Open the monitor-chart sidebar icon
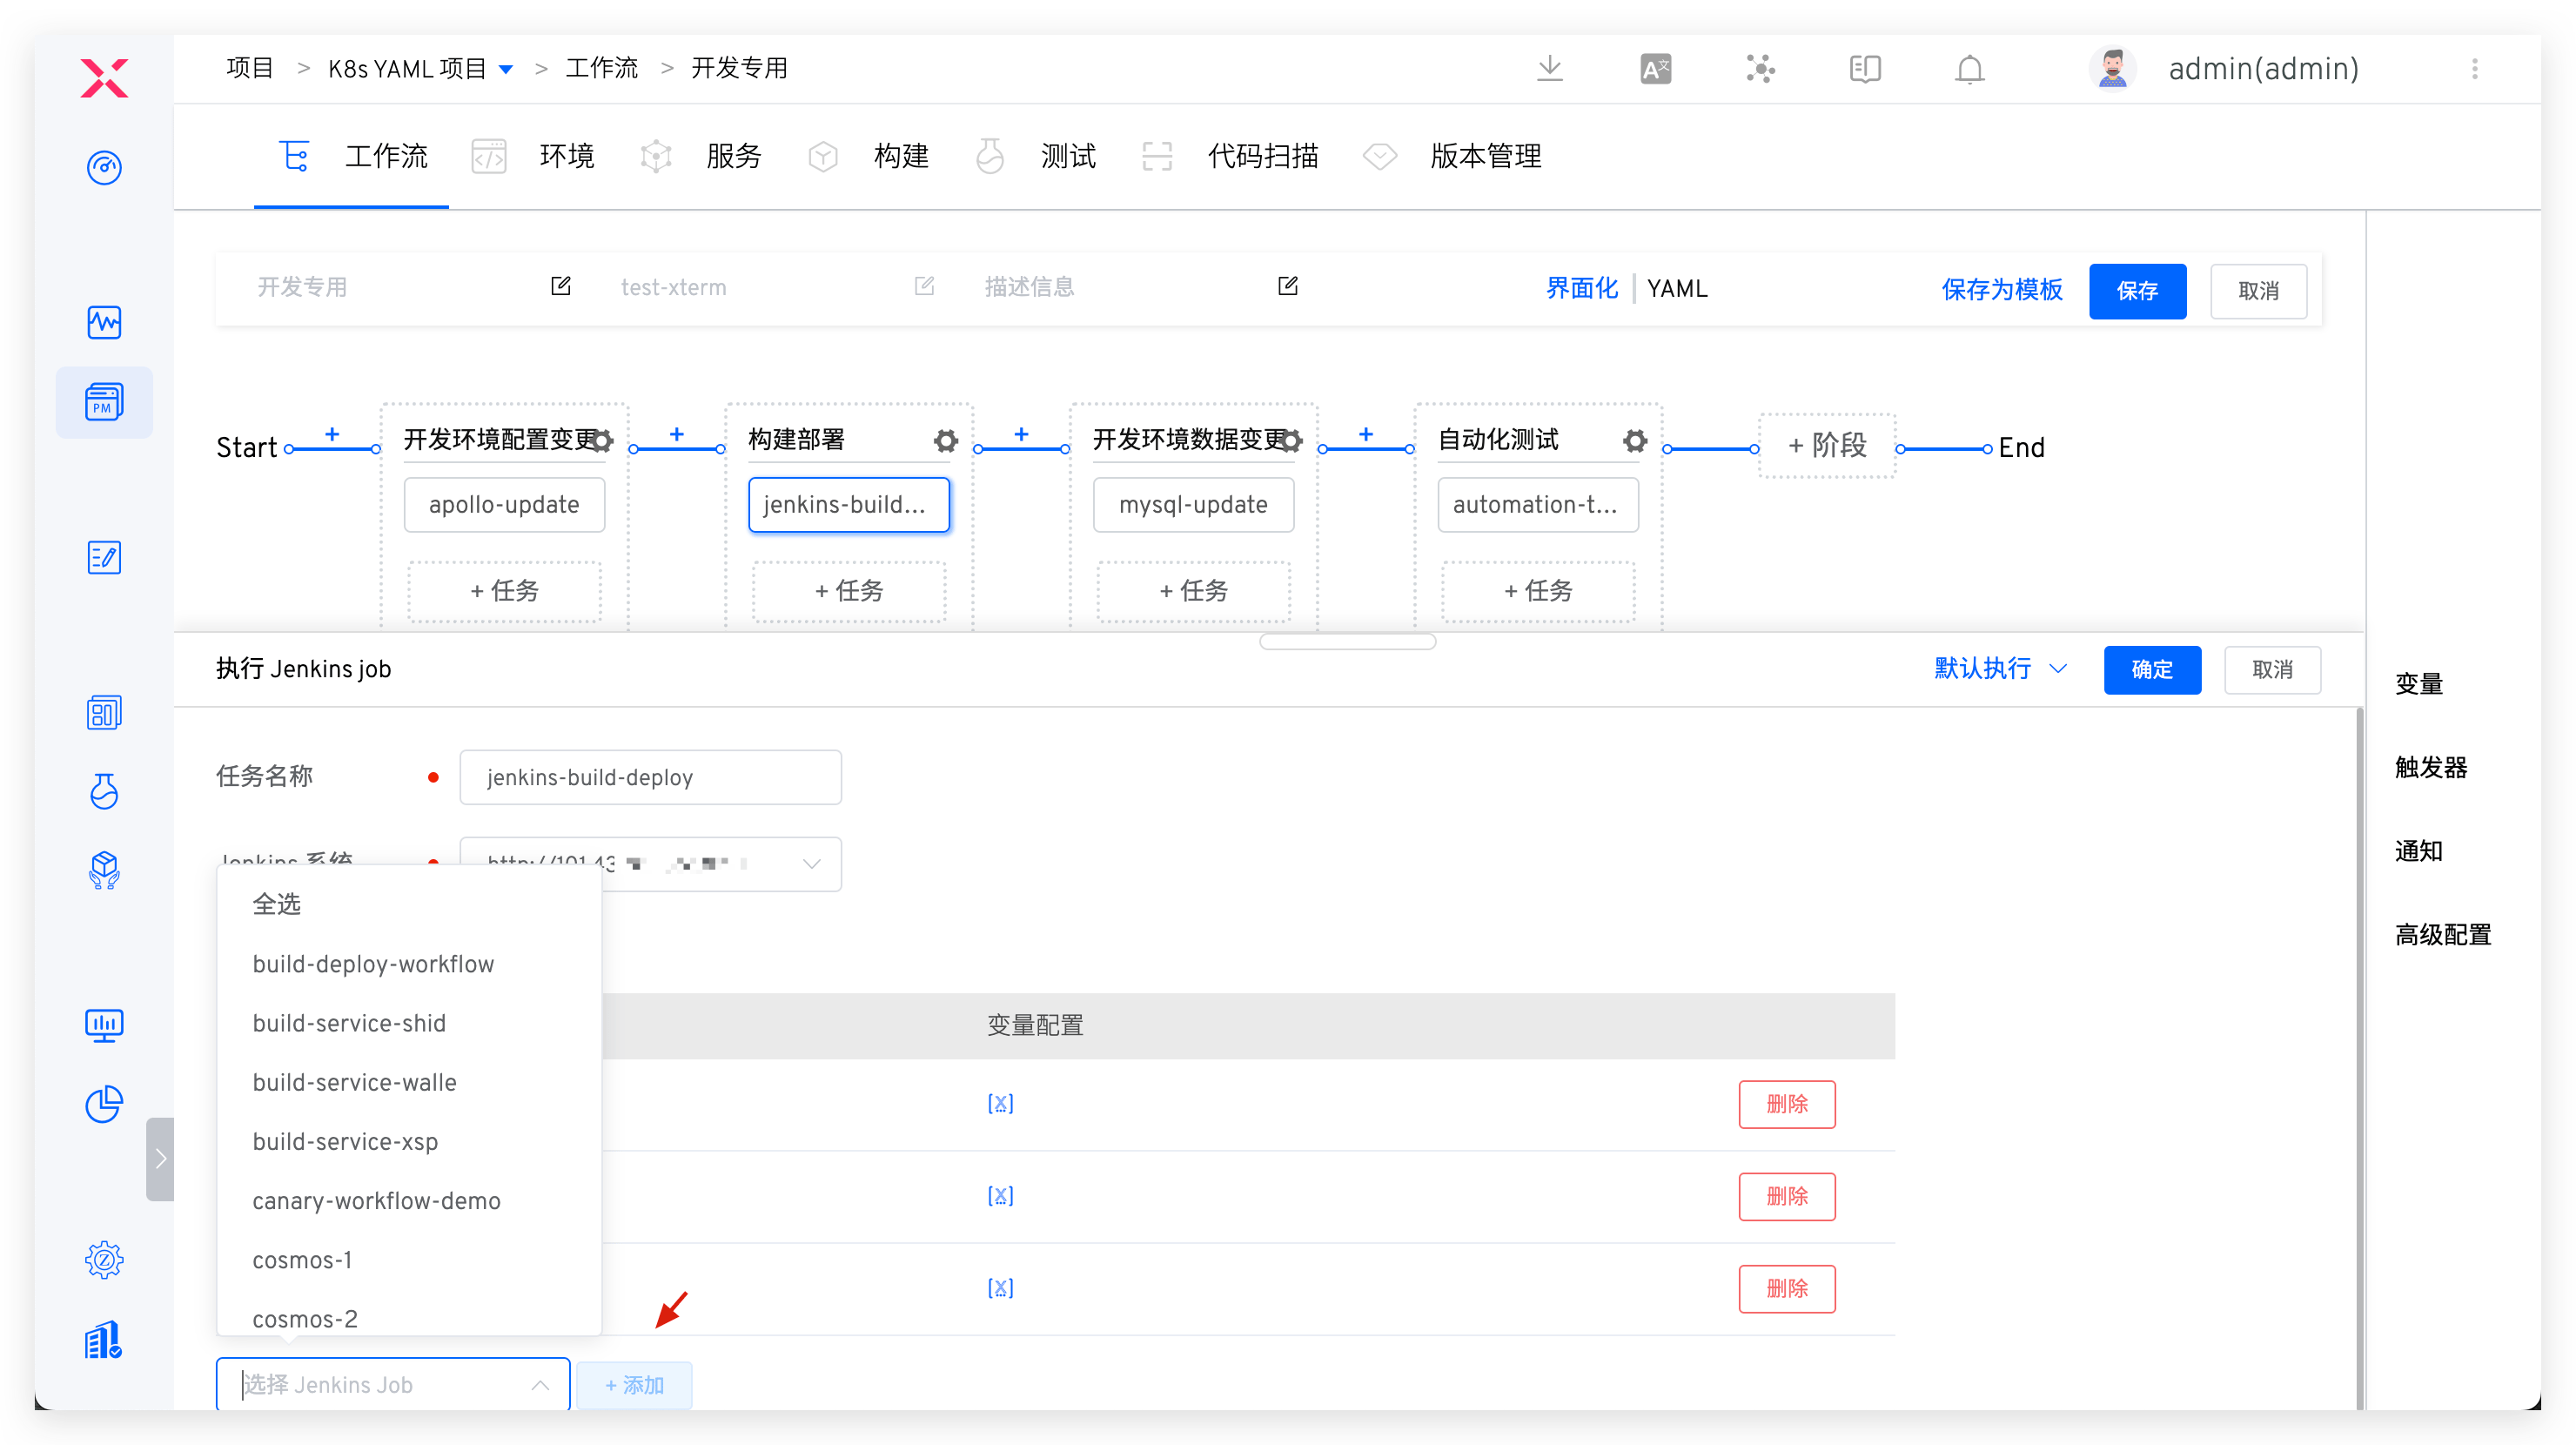Image resolution: width=2576 pixels, height=1445 pixels. 104,1025
